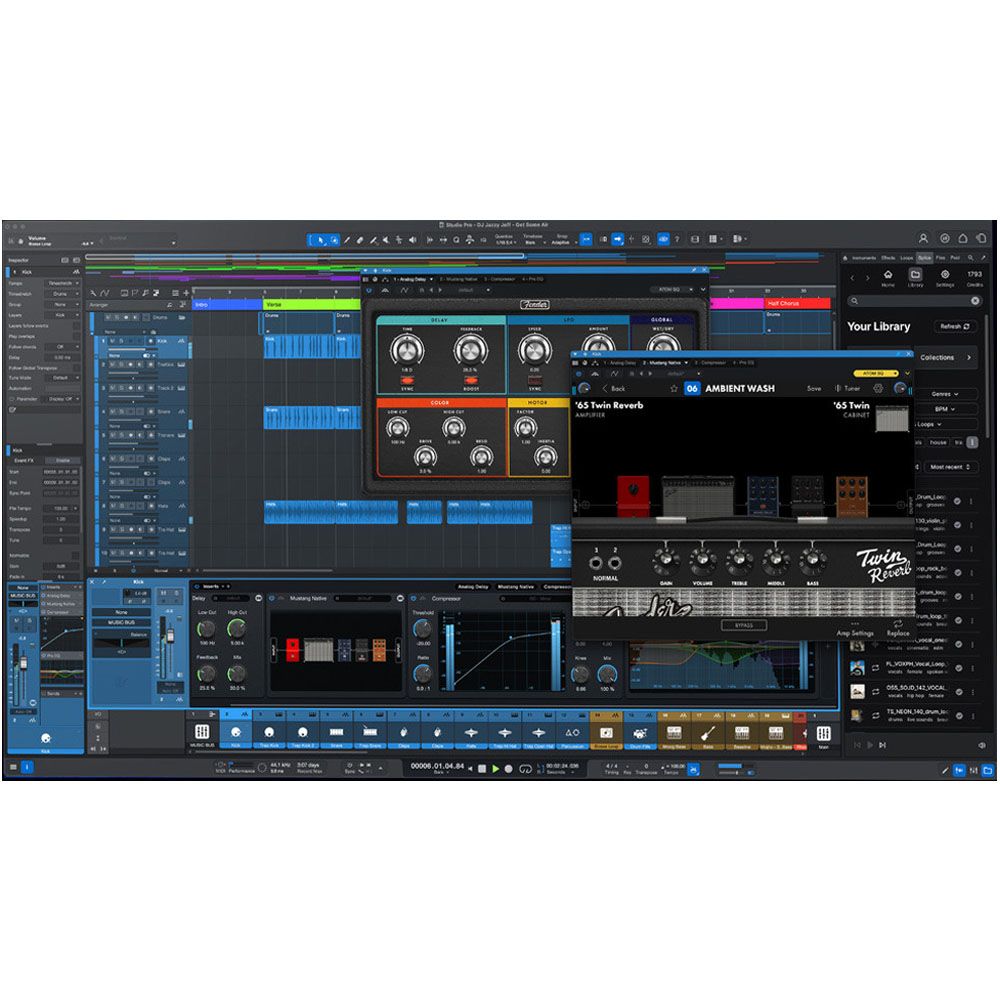This screenshot has width=1000, height=1000.
Task: Open the Tuner in Mustang Native
Action: (x=849, y=388)
